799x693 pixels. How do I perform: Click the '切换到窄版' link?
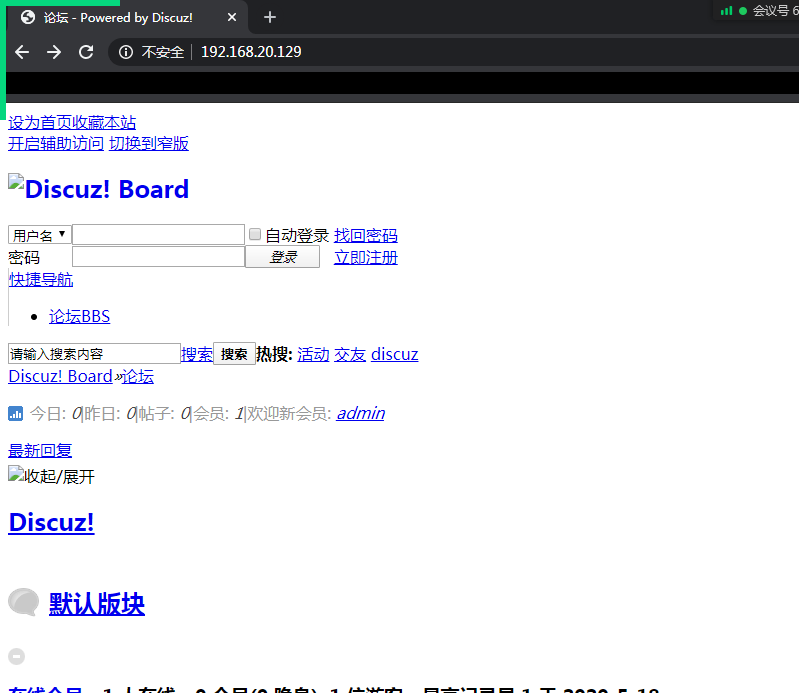(x=149, y=144)
